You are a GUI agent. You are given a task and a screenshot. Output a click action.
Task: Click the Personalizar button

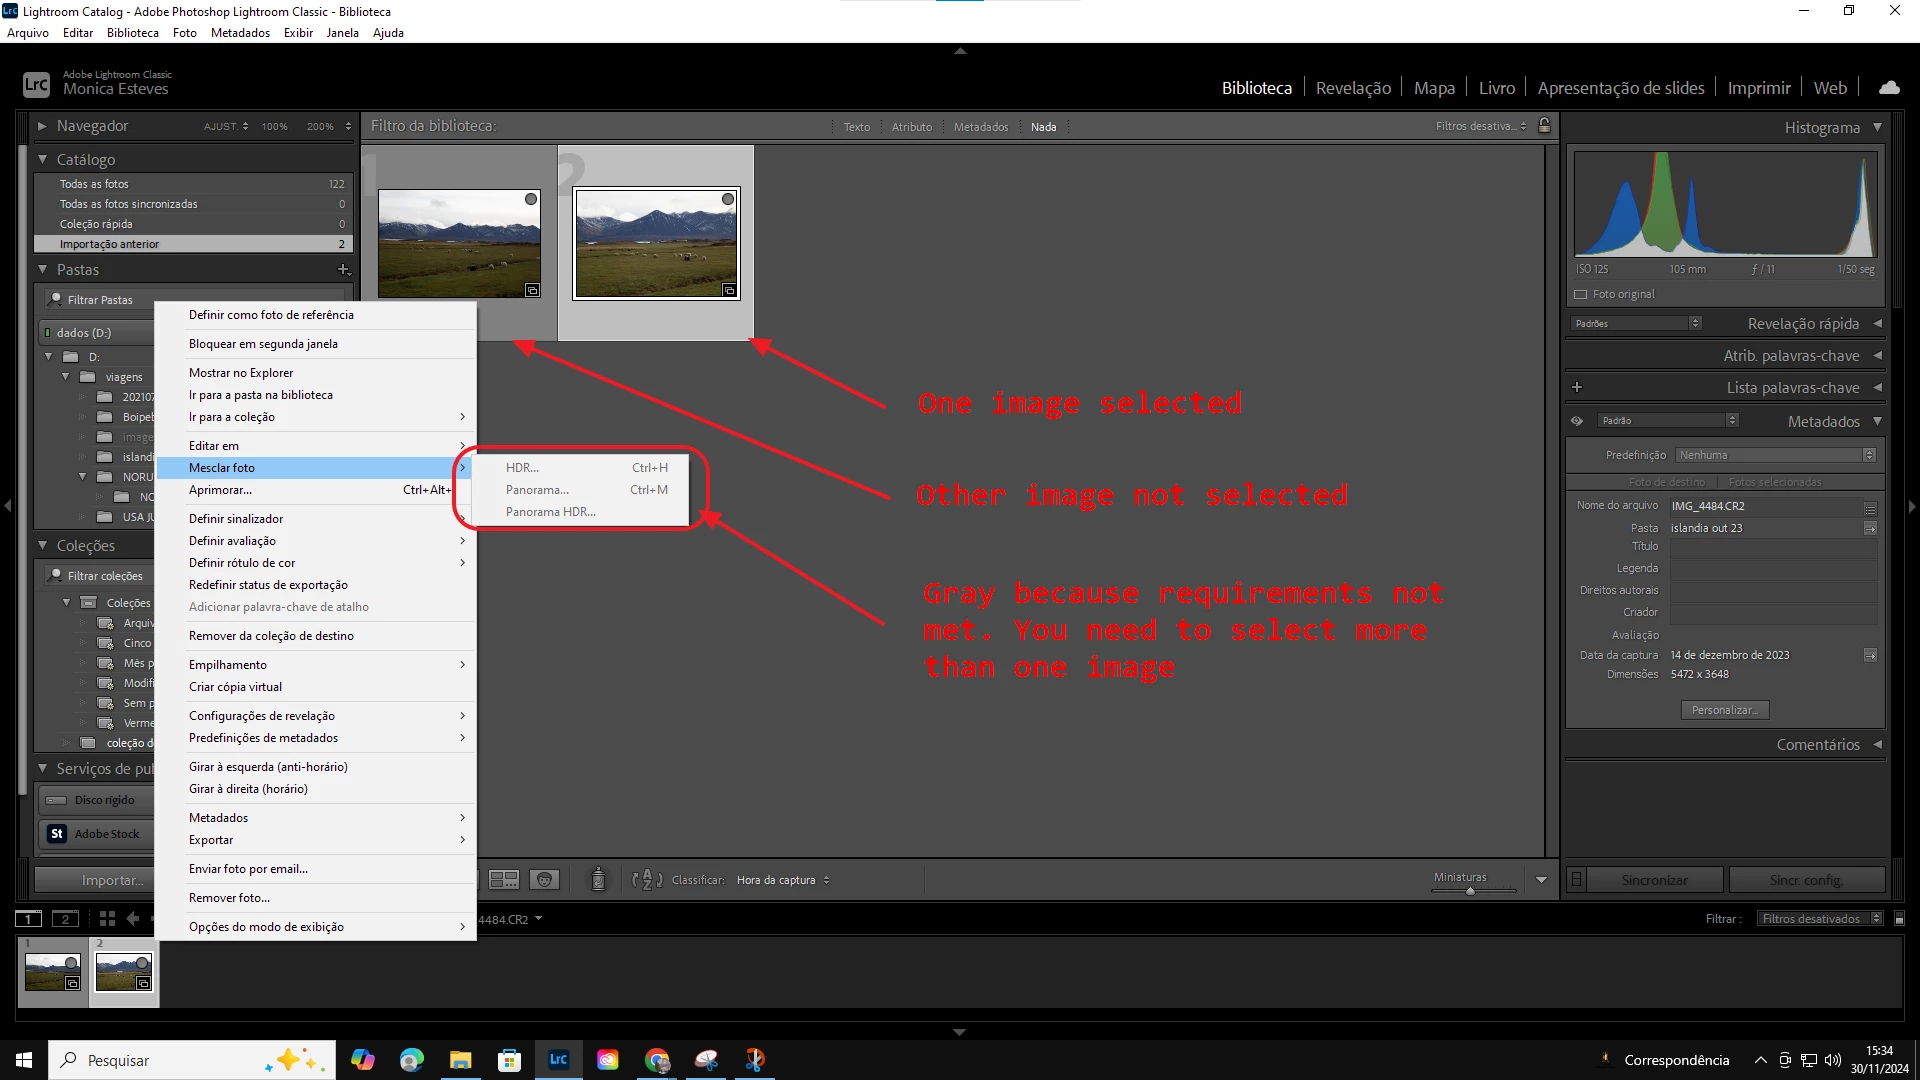pyautogui.click(x=1724, y=710)
